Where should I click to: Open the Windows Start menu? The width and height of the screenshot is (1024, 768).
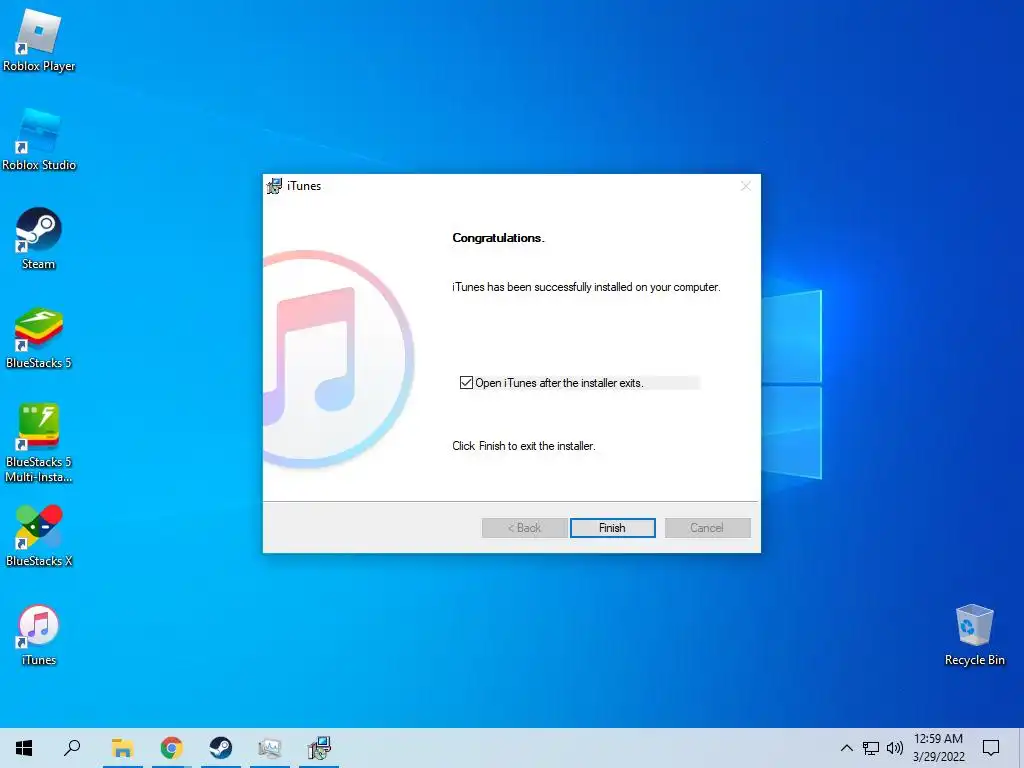24,748
